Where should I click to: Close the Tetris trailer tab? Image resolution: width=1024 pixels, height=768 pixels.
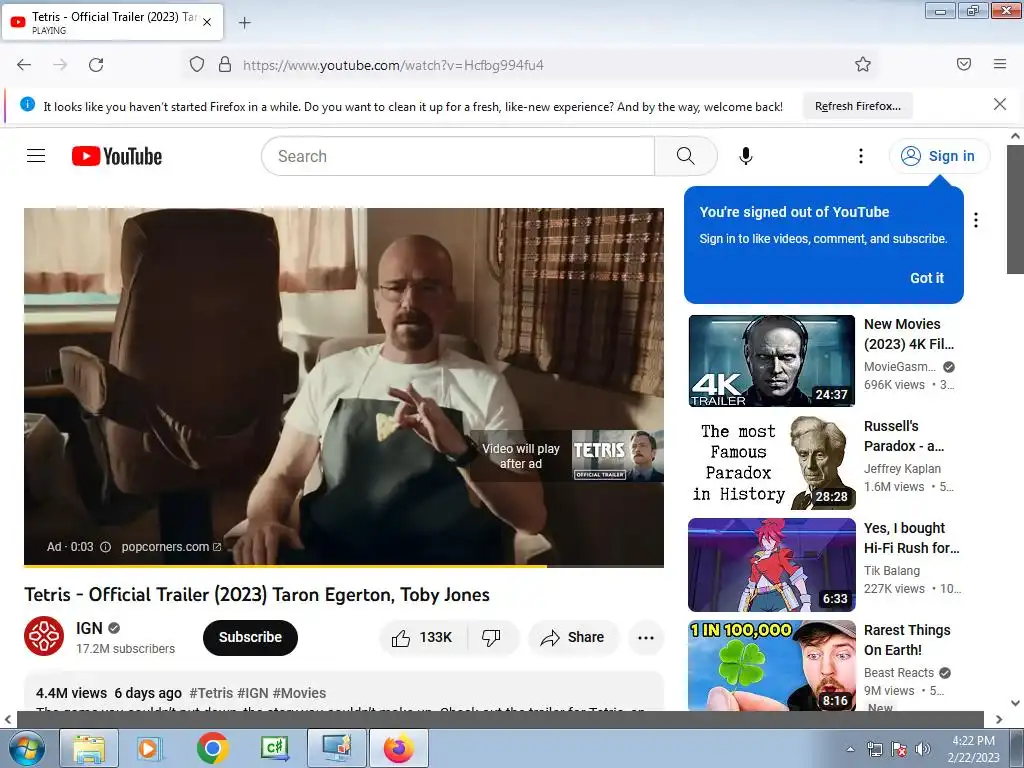pyautogui.click(x=207, y=22)
